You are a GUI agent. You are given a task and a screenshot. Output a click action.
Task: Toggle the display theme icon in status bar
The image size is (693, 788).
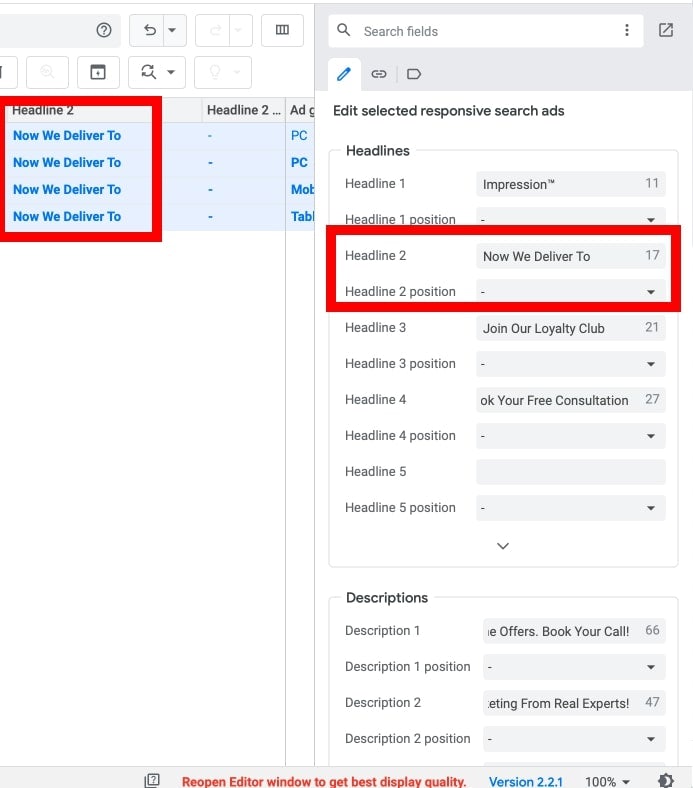point(666,781)
